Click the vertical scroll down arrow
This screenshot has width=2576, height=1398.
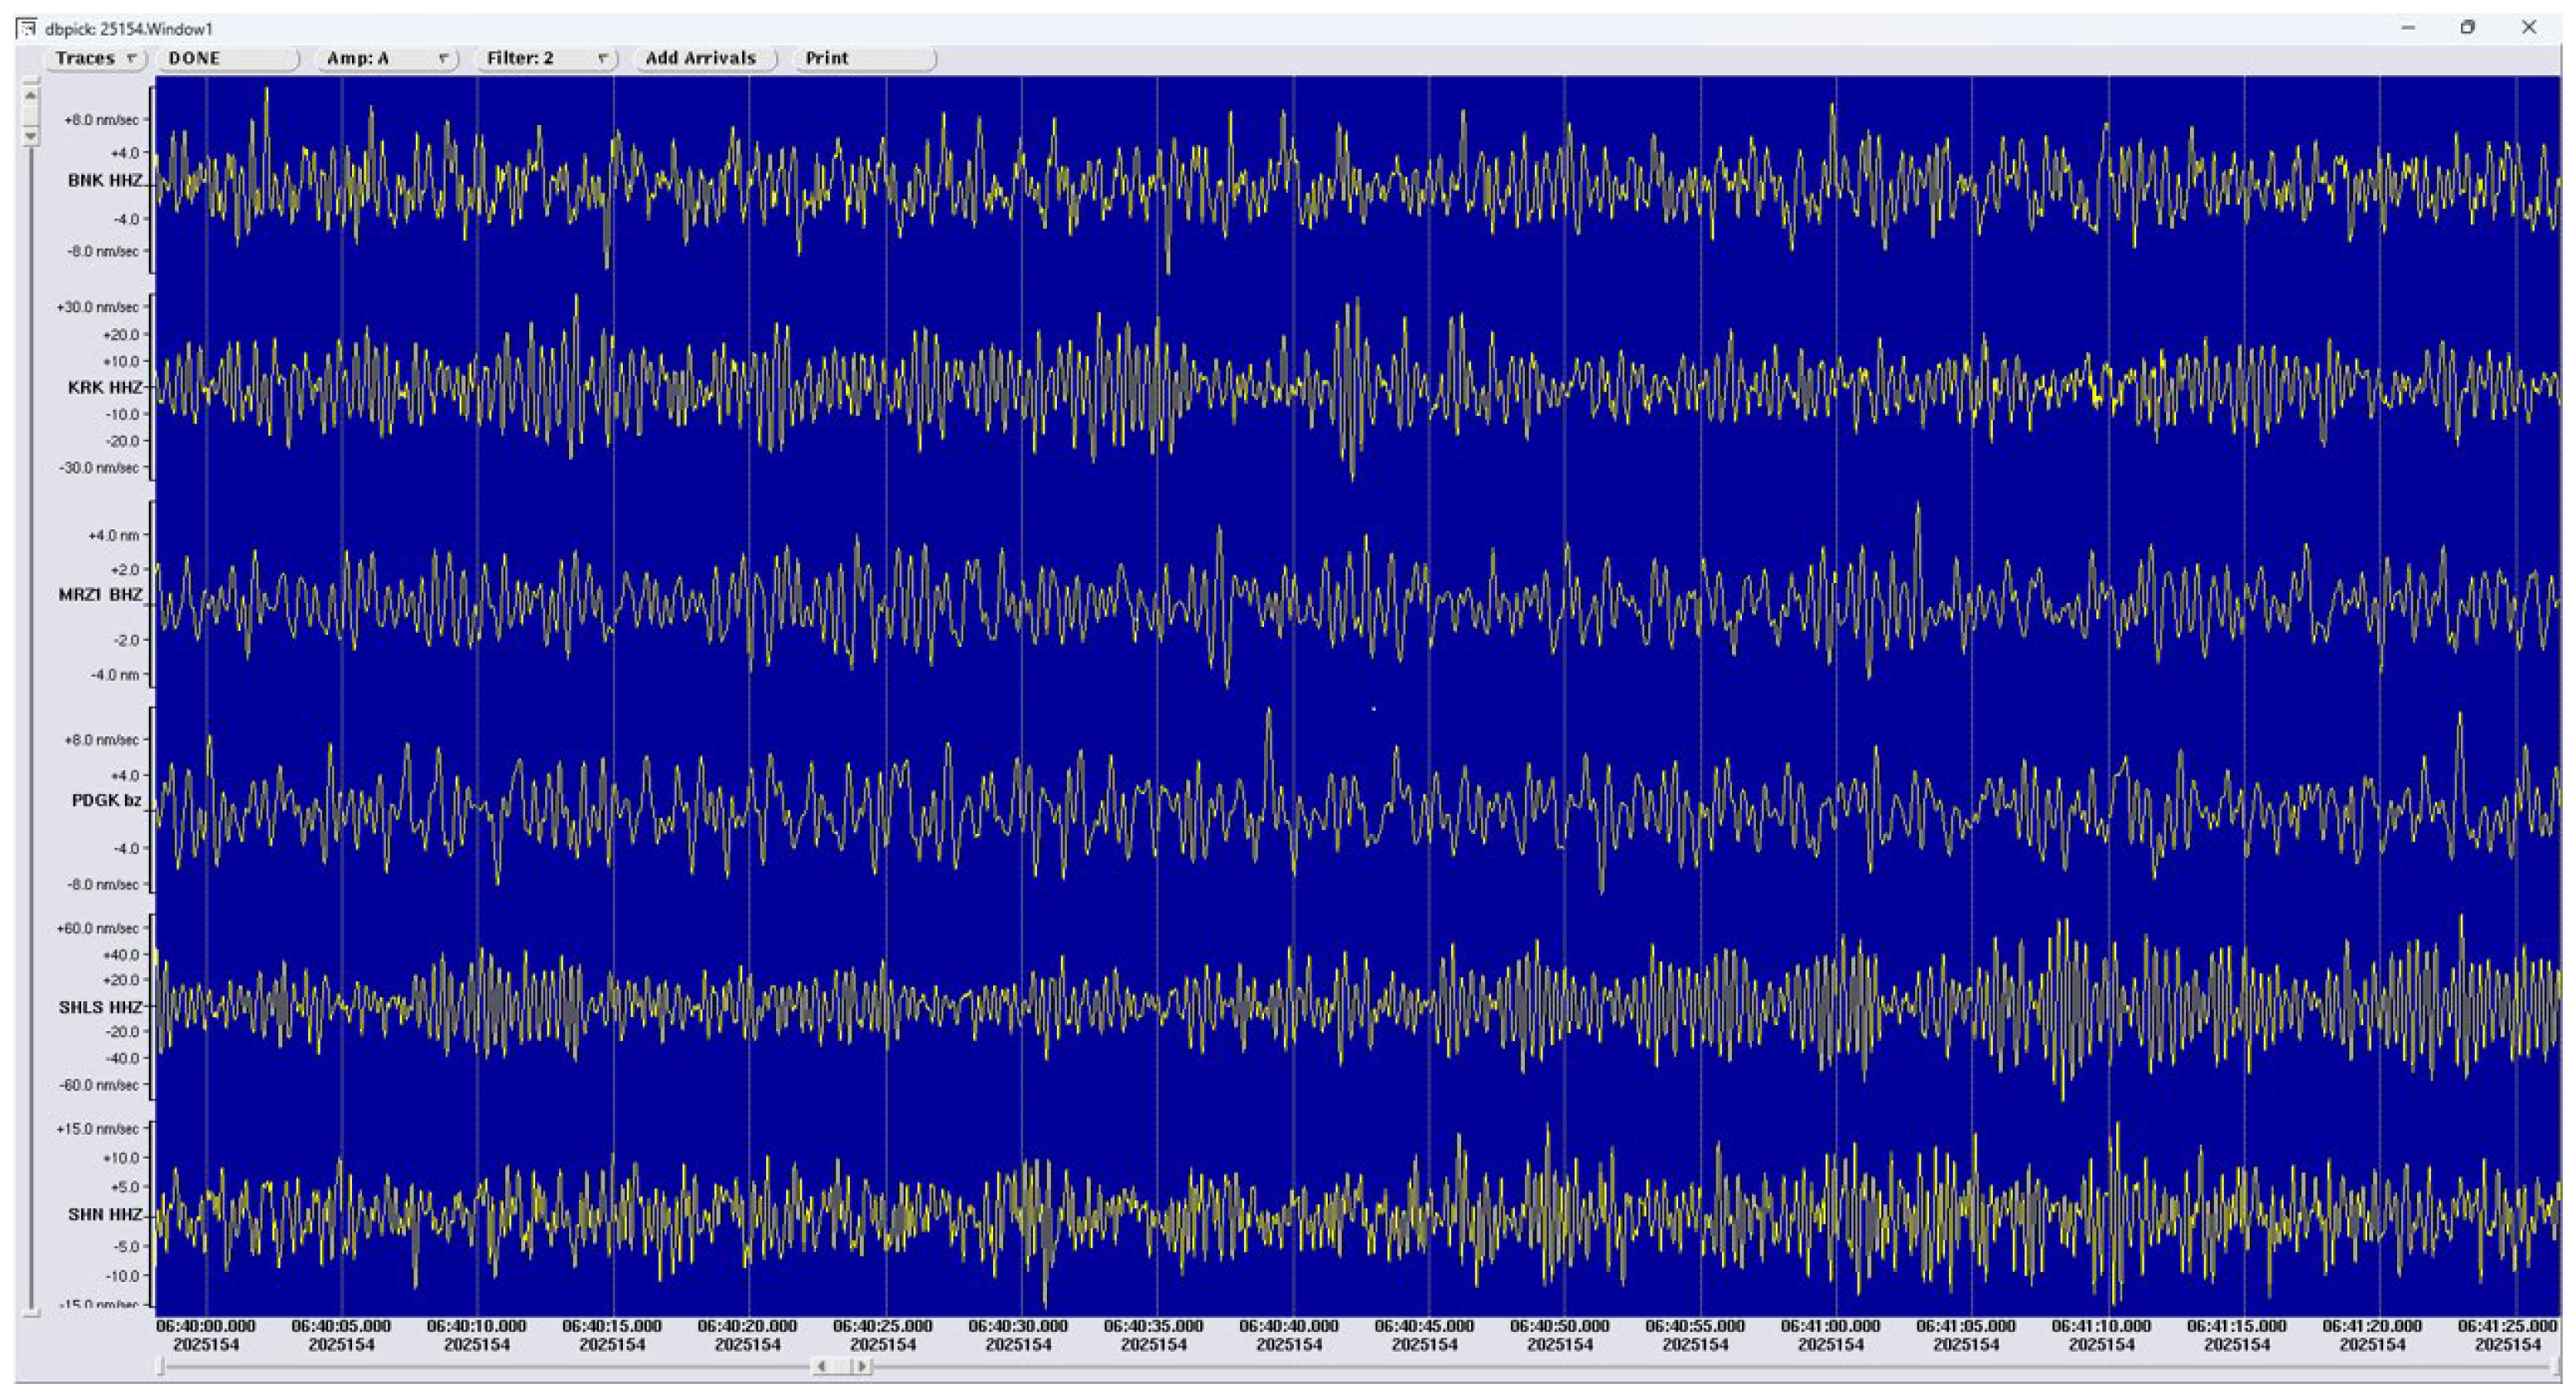31,135
